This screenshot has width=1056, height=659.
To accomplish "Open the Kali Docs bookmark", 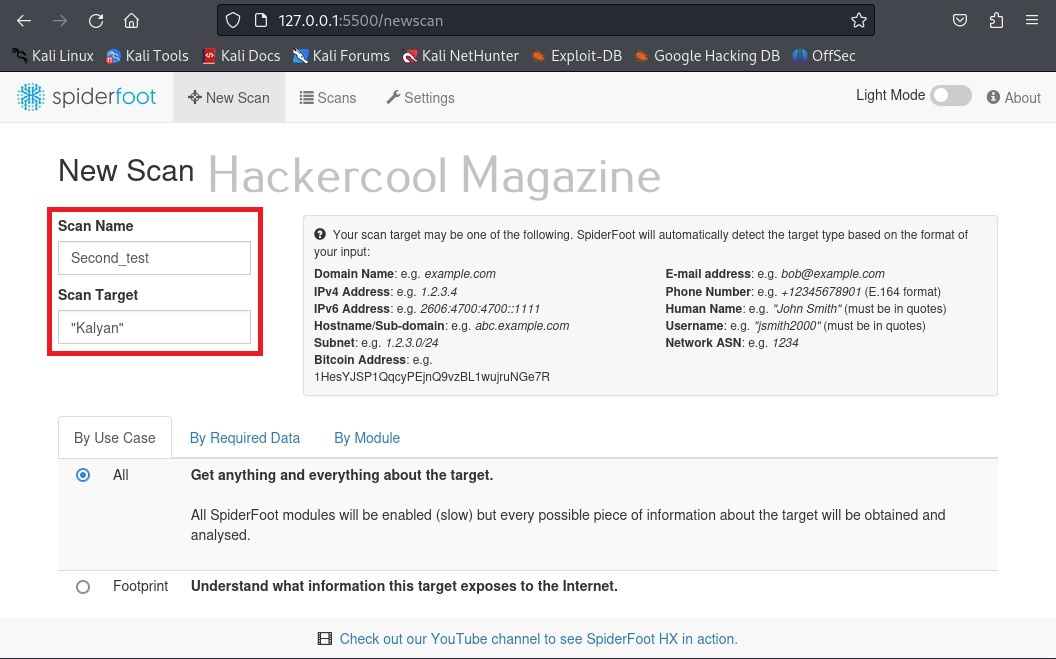I will [x=241, y=56].
